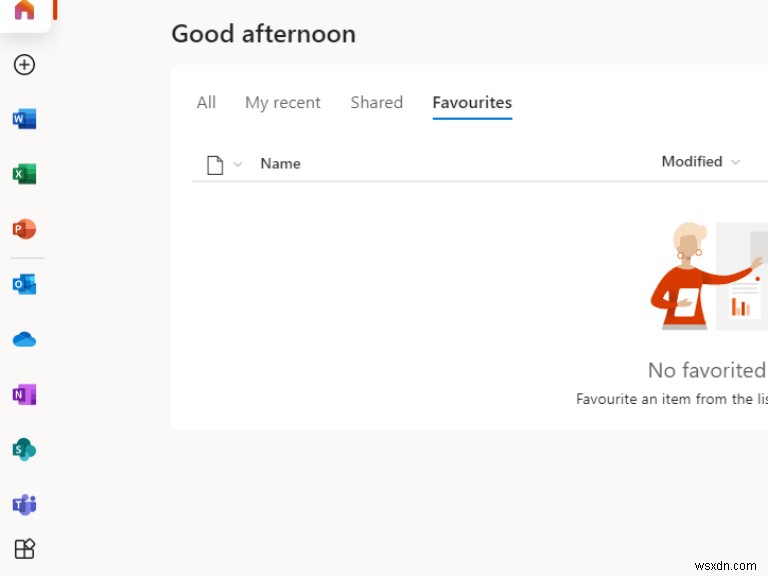Open the Modified sort dropdown
The width and height of the screenshot is (768, 576).
click(701, 161)
